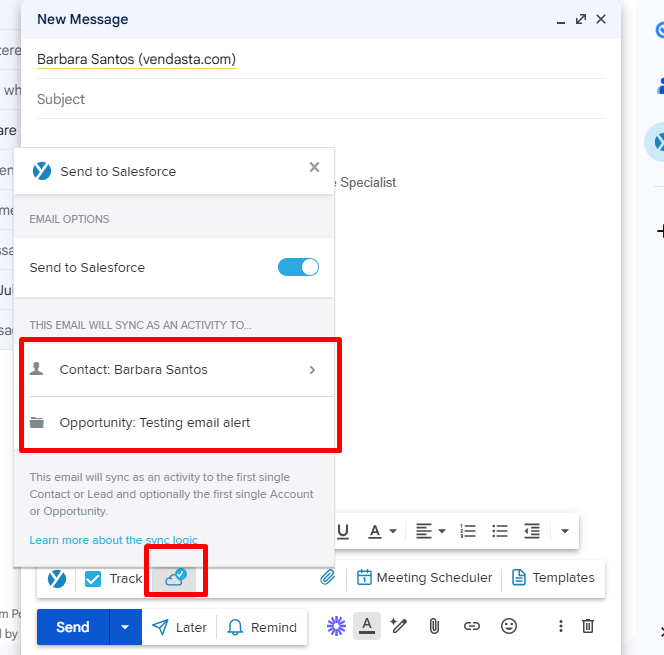The image size is (664, 655).
Task: Click the Yesware logo in the compose toolbar
Action: [x=57, y=579]
